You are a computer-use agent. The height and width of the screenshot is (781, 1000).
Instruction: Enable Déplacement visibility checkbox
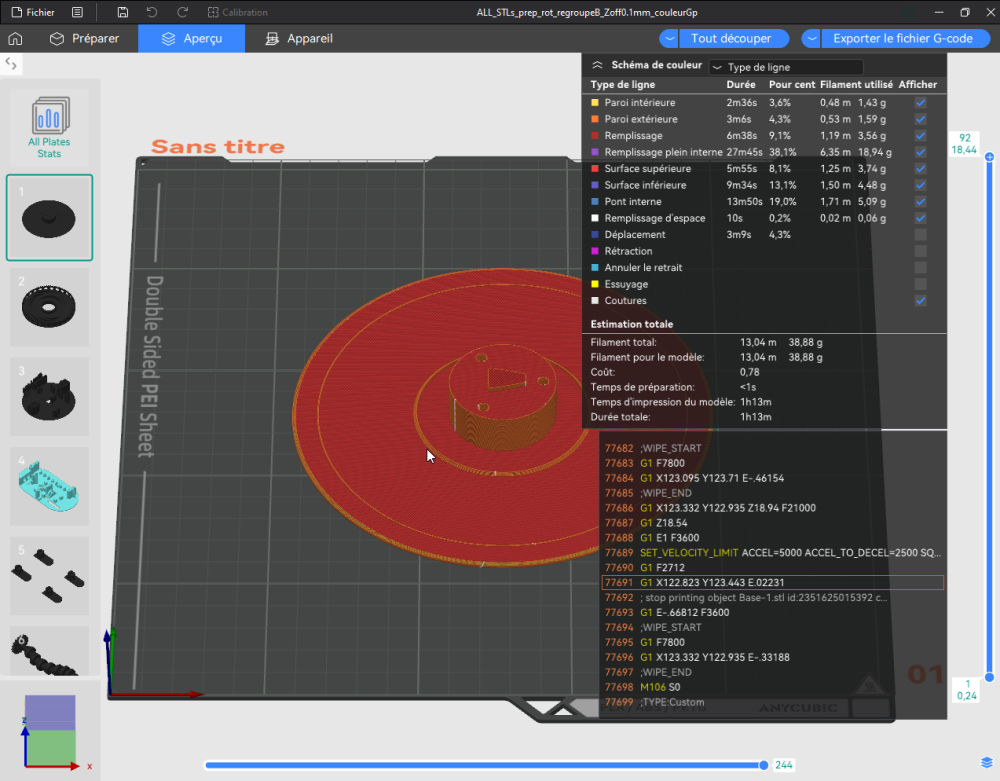coord(920,235)
